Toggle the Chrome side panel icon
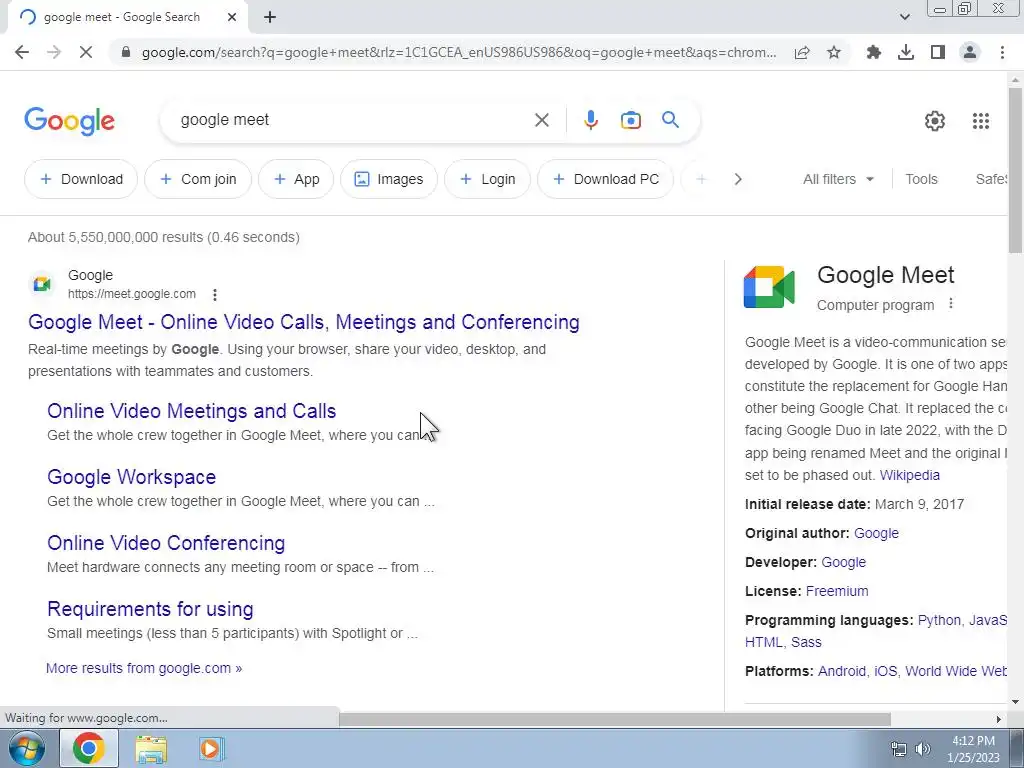The image size is (1024, 768). [x=938, y=52]
